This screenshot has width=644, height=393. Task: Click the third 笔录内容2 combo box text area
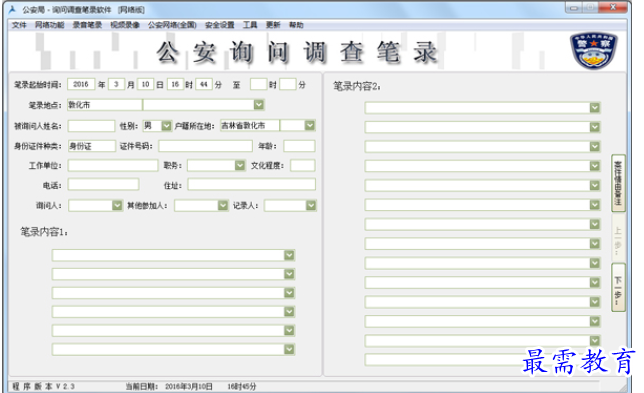click(478, 147)
